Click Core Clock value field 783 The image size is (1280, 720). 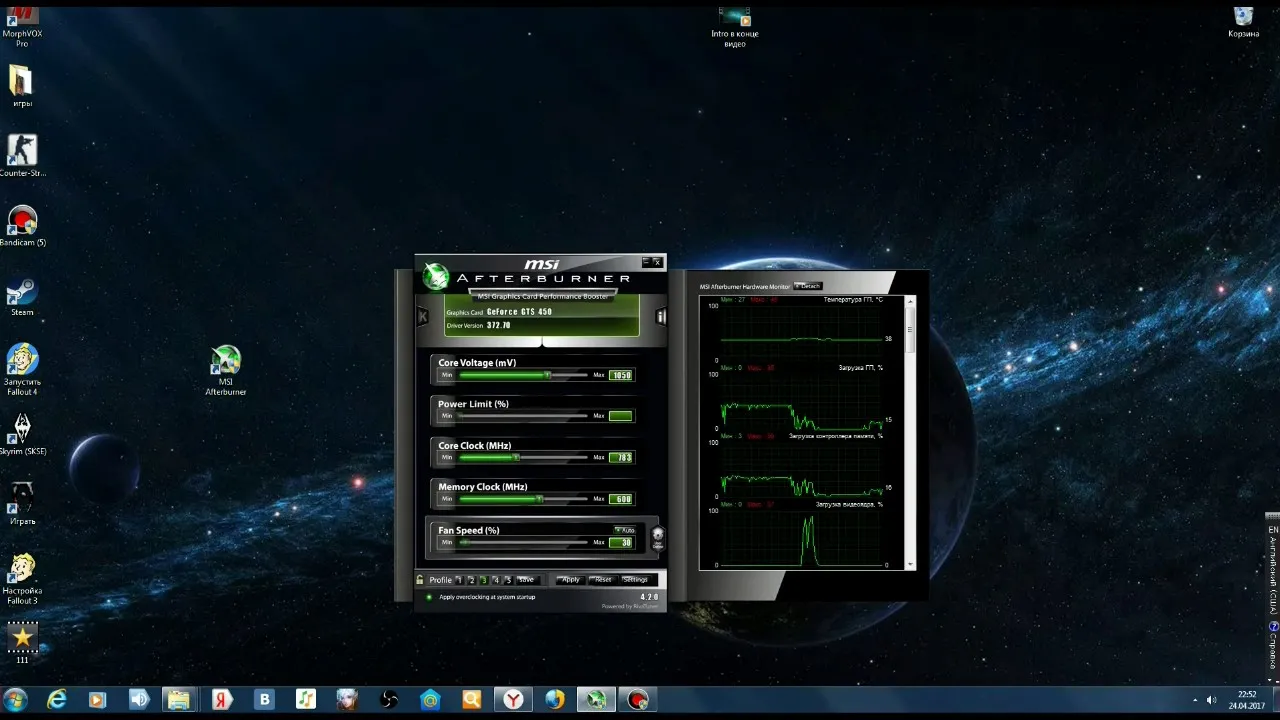[621, 457]
